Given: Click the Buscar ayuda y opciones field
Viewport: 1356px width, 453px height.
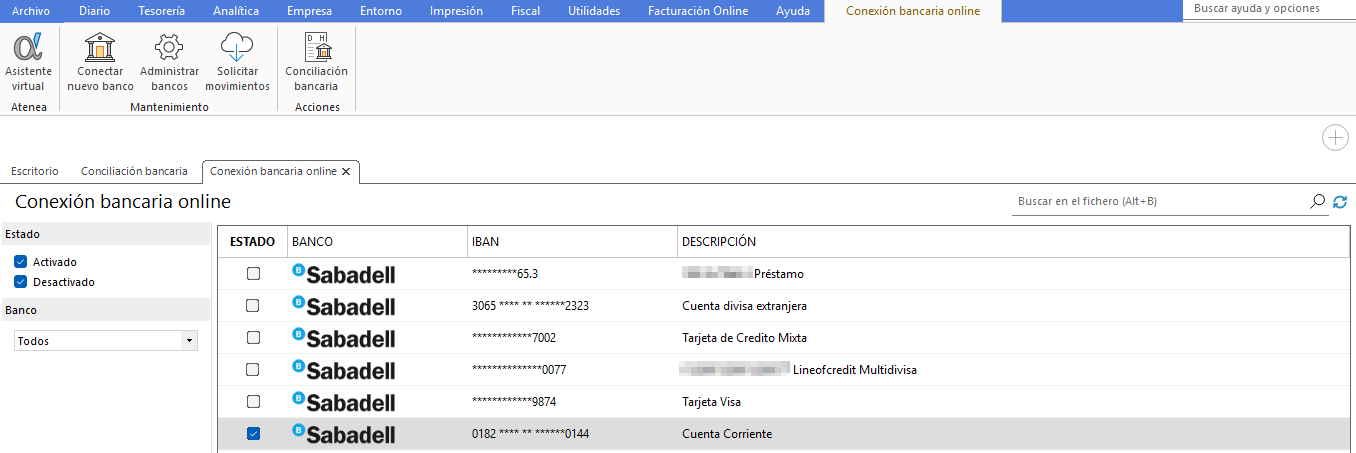Looking at the screenshot, I should (1269, 9).
